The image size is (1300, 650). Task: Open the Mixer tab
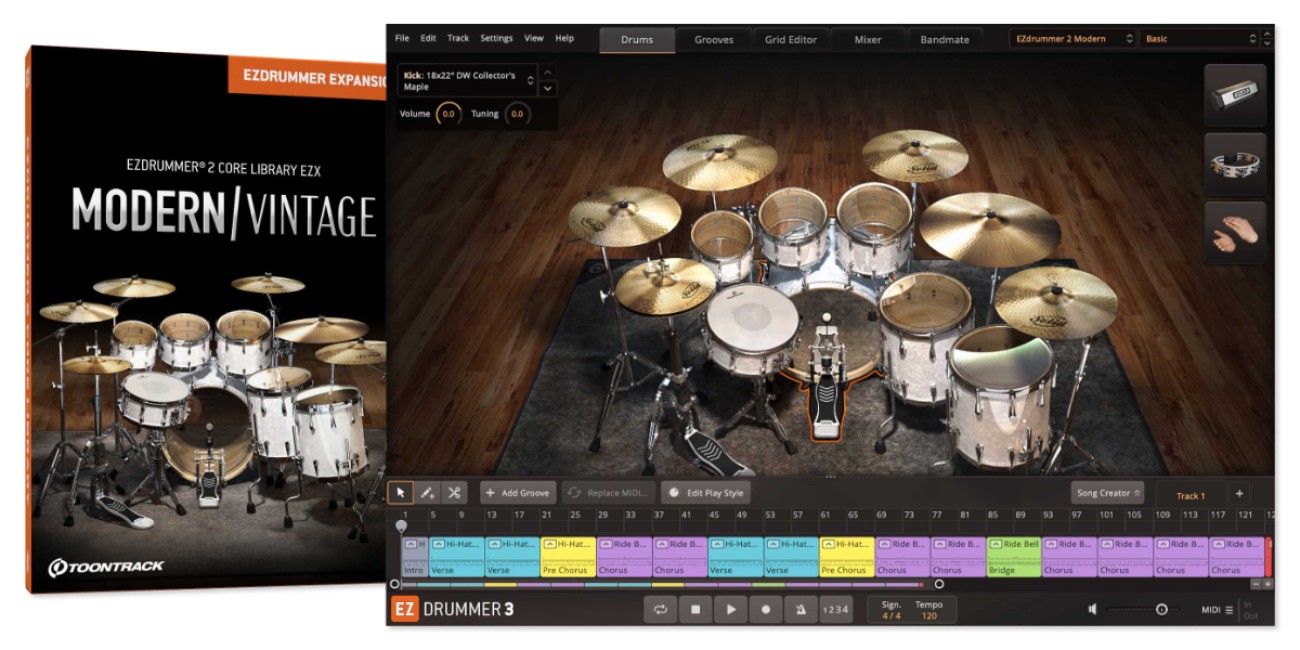tap(868, 40)
